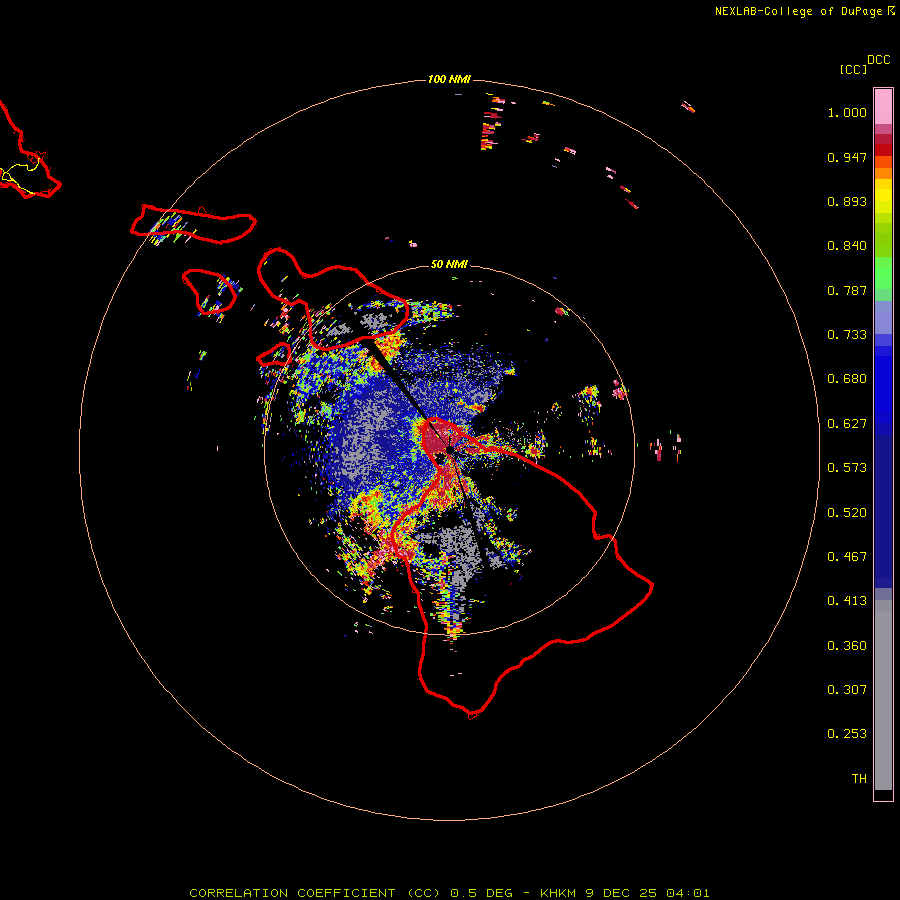900x900 pixels.
Task: Click the [CC] unit label
Action: (853, 69)
